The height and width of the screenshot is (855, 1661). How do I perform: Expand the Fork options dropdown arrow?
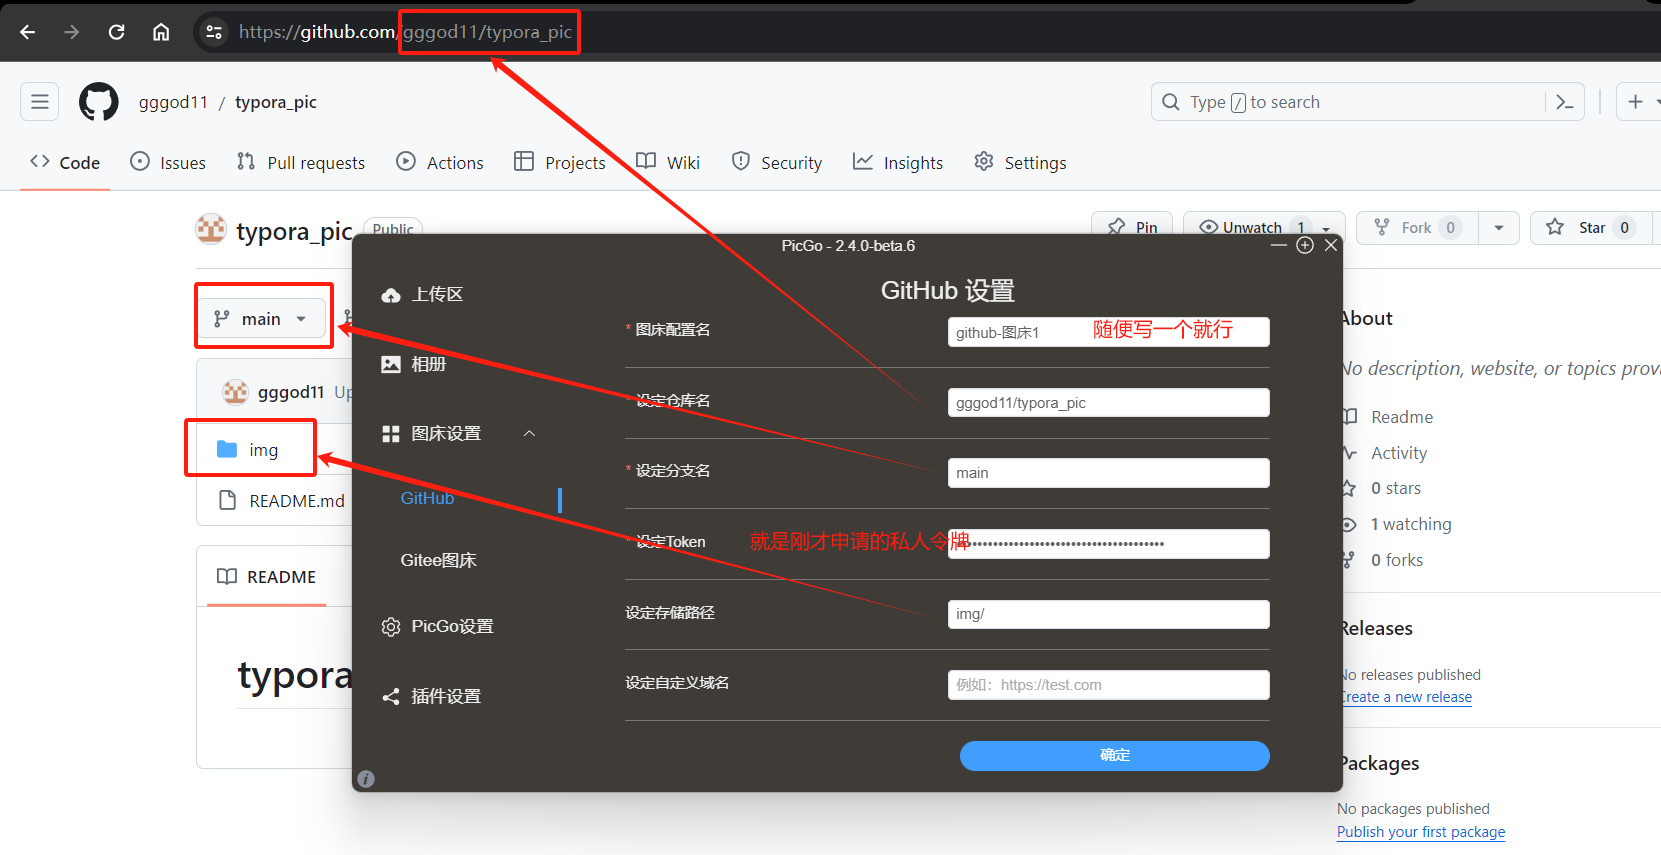click(1499, 228)
